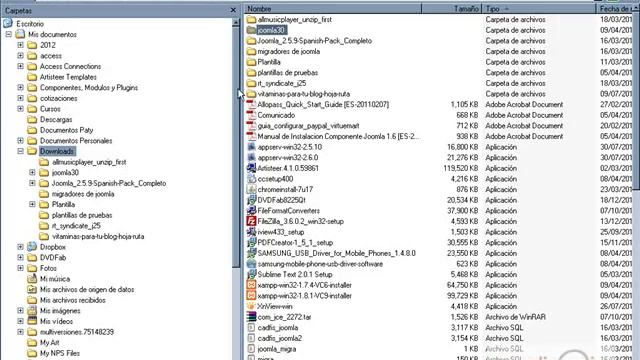Image resolution: width=640 pixels, height=360 pixels.
Task: Select Artisteer Templates folder in tree
Action: [68, 77]
